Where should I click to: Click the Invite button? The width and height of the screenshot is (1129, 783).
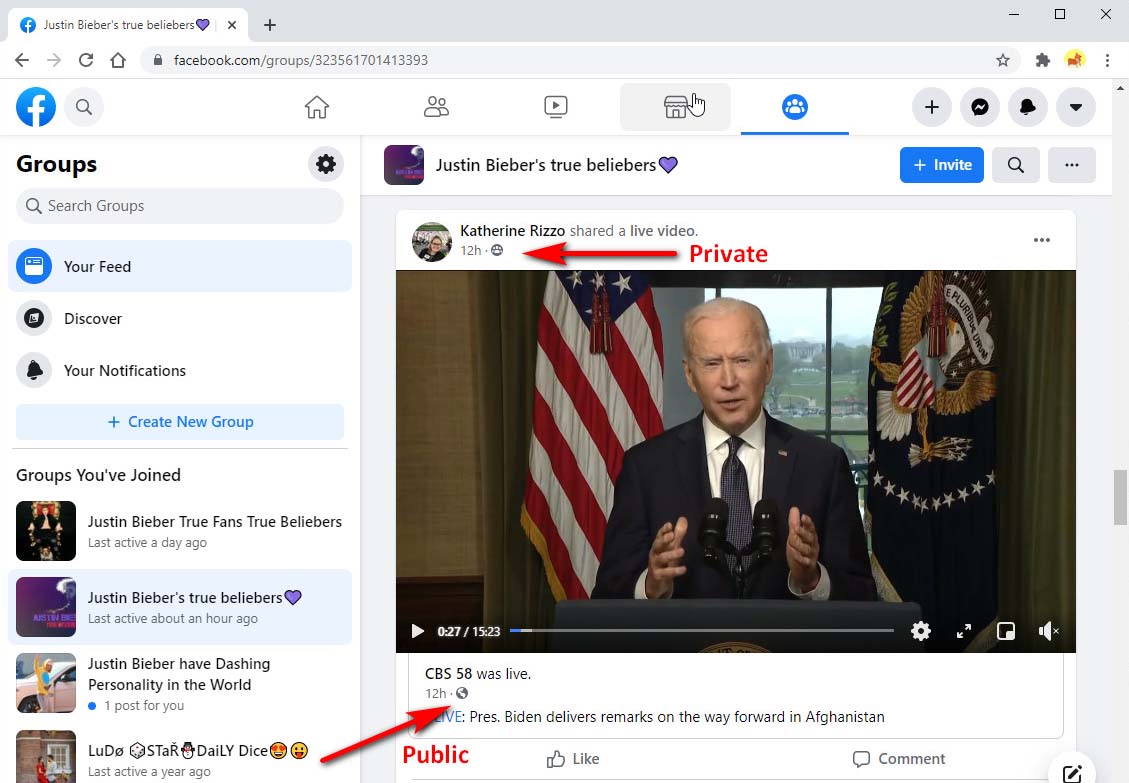tap(942, 165)
